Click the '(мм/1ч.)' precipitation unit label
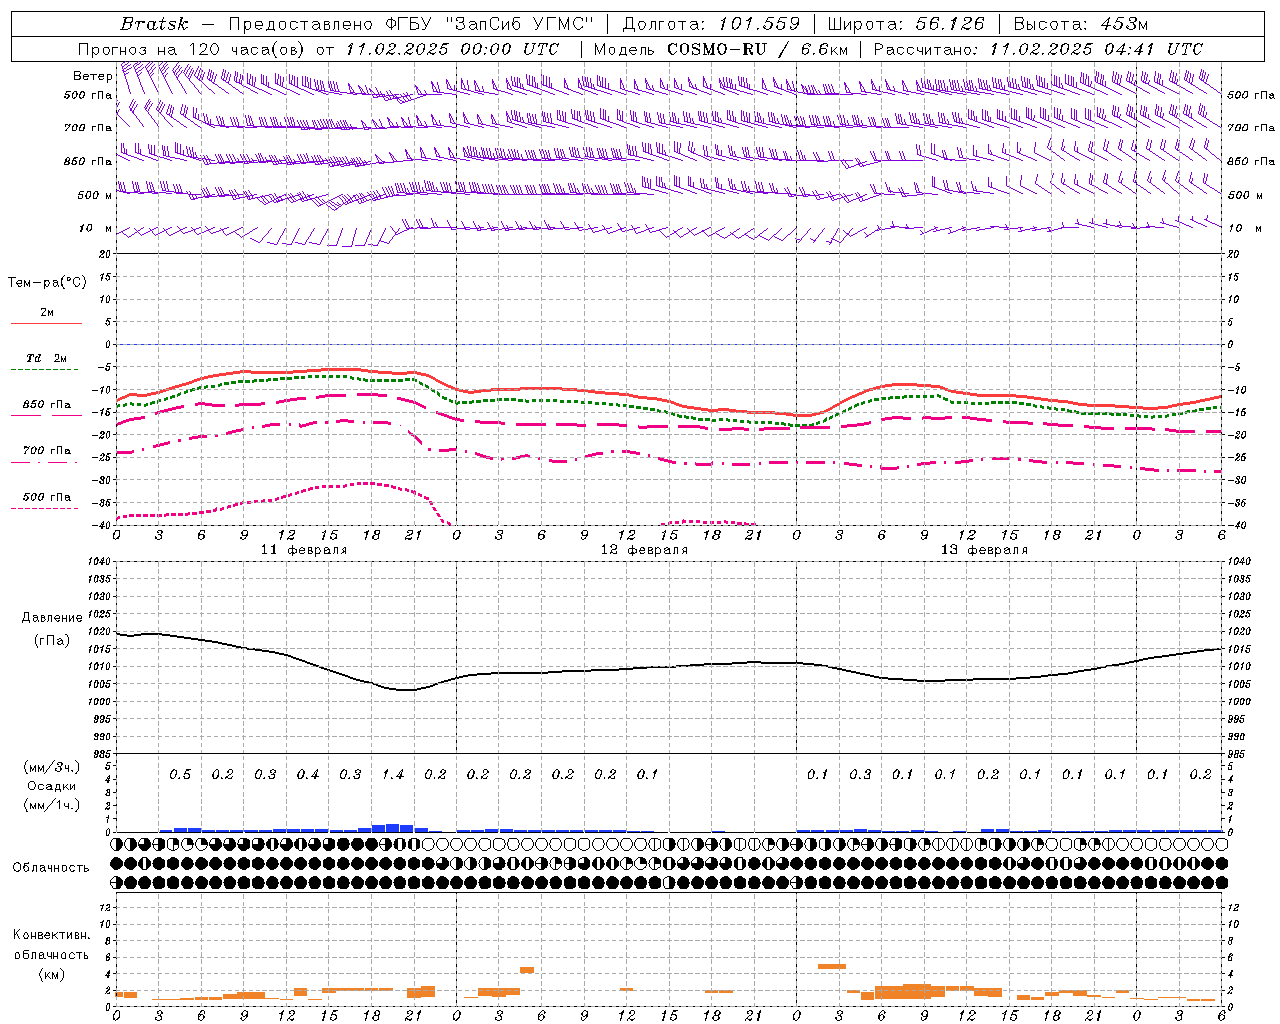Screen dimensions: 1280x1024 [x=52, y=805]
